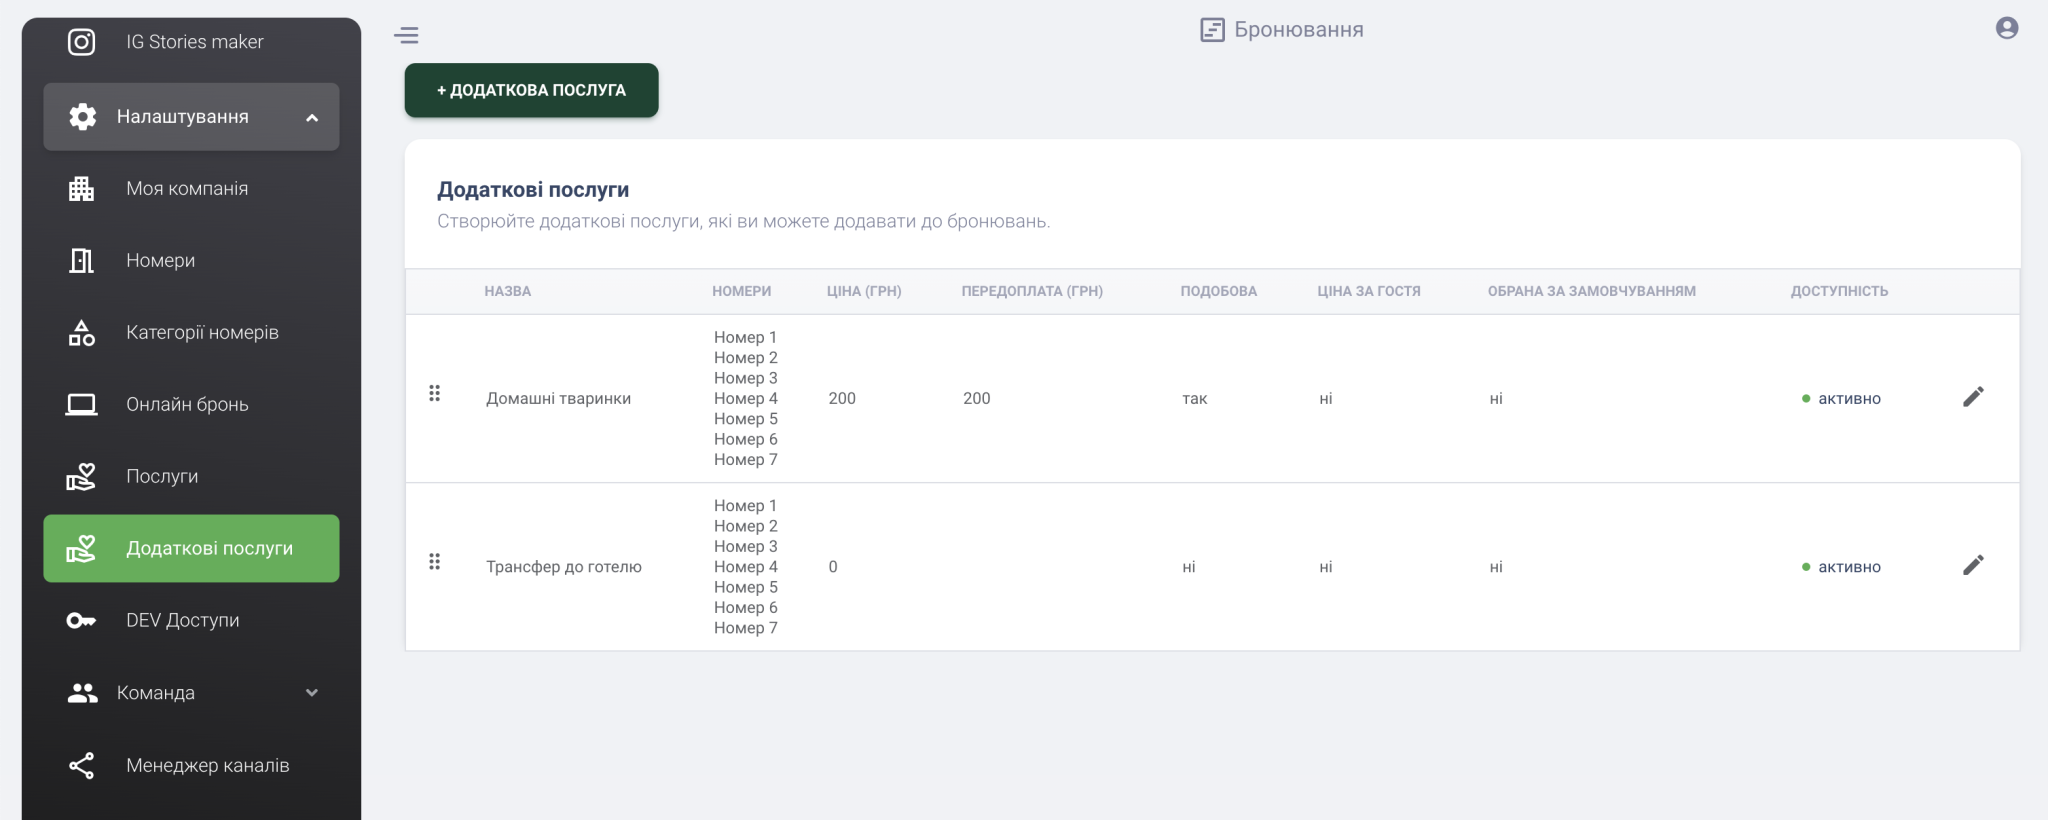Open Онлайн бронь menu item
2048x820 pixels.
tap(187, 405)
